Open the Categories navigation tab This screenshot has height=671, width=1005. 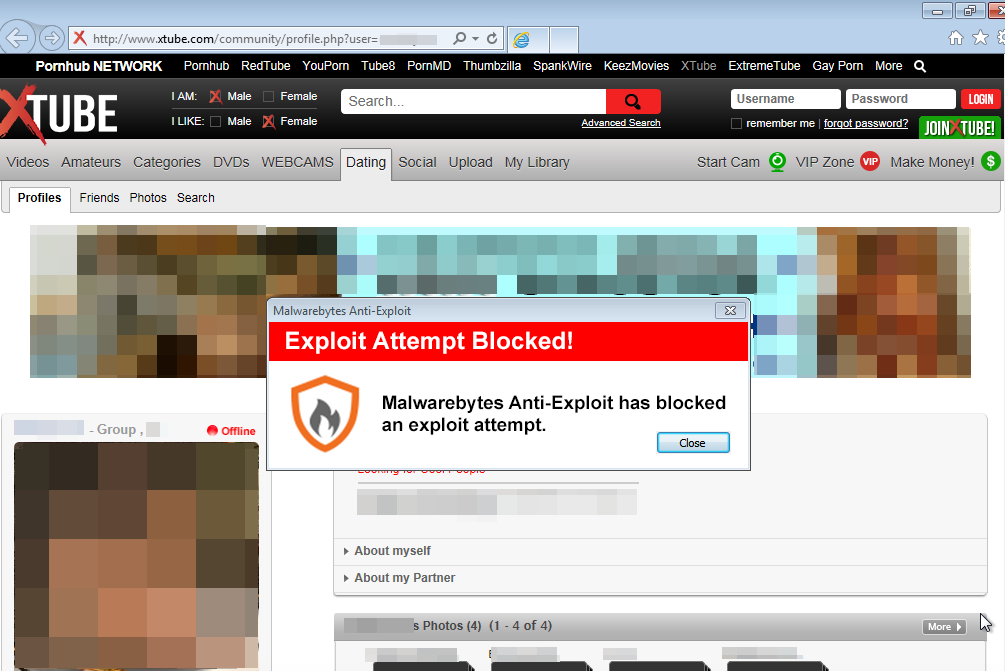(167, 162)
